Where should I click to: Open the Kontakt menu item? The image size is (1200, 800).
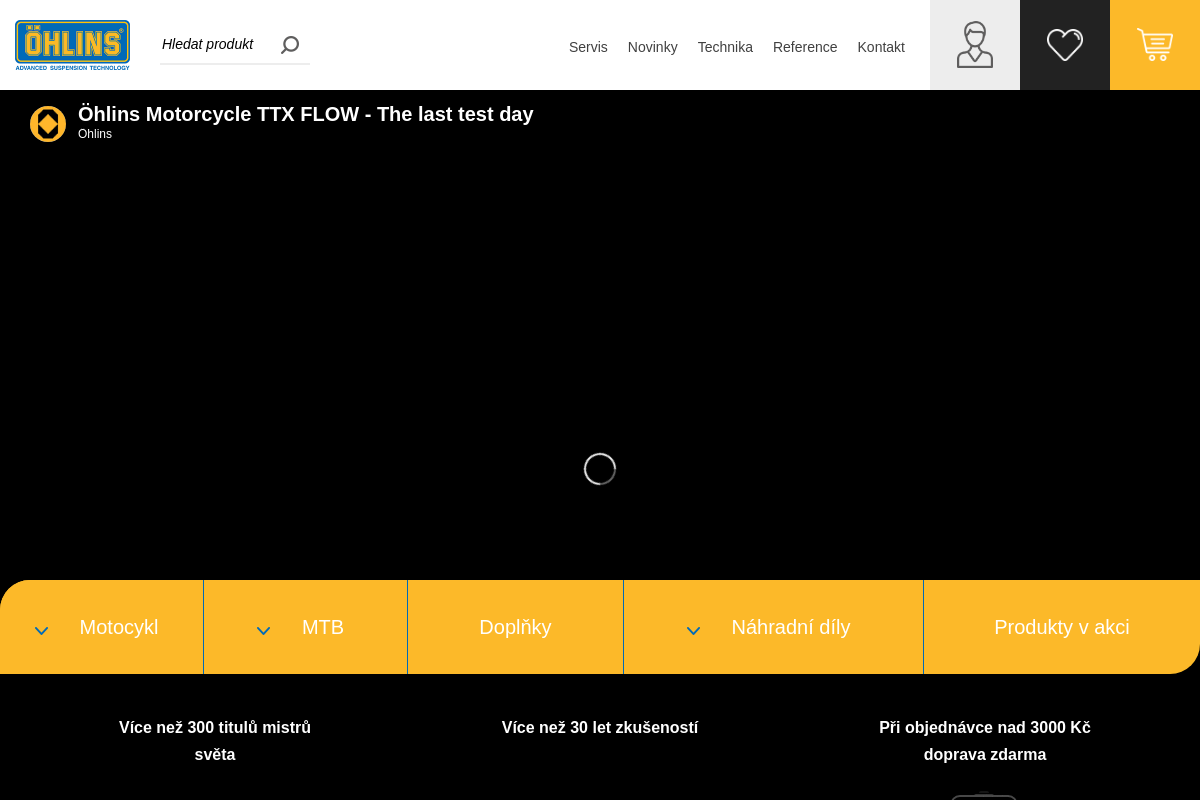[881, 47]
